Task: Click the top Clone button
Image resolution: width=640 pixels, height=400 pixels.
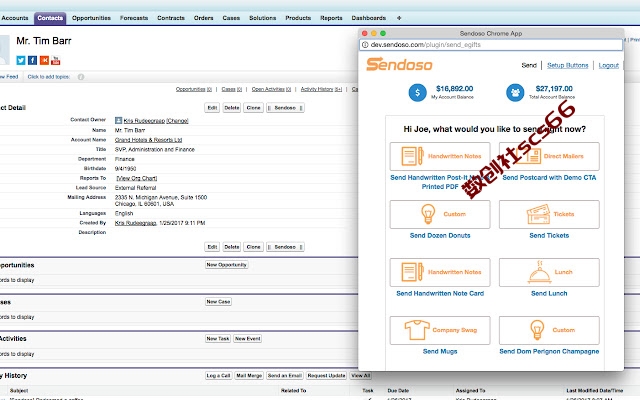Action: coord(253,108)
